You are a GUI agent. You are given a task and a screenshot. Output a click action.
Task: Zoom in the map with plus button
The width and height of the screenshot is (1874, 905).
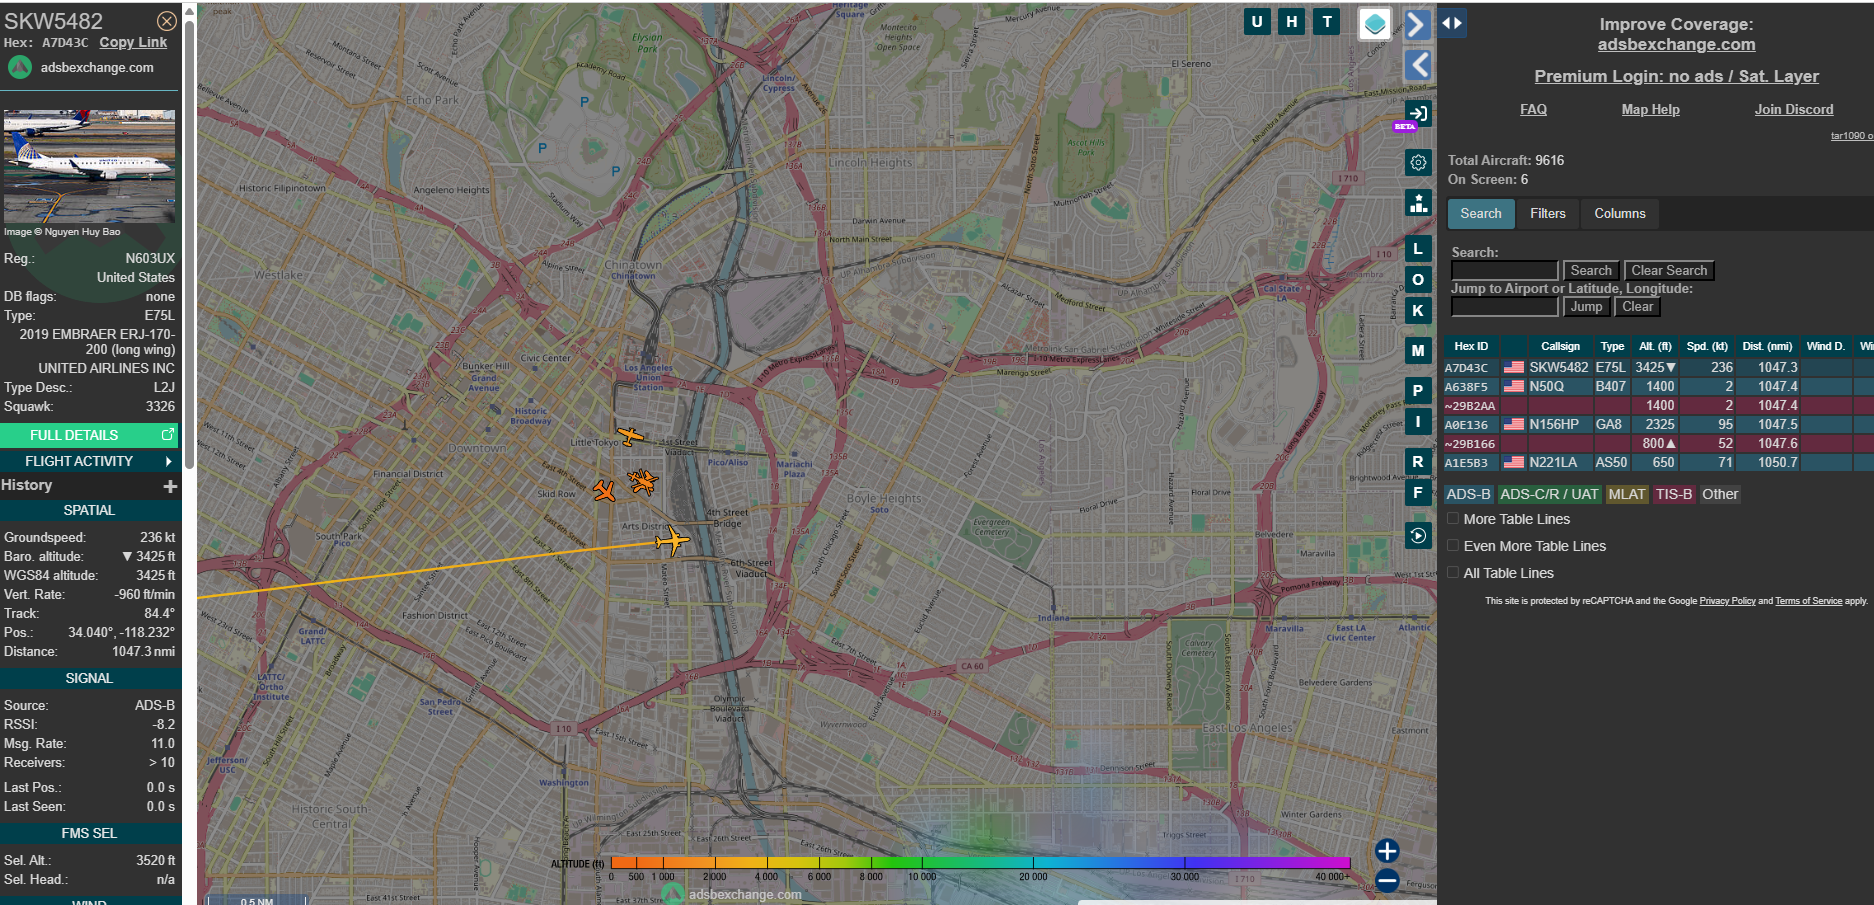(1387, 851)
